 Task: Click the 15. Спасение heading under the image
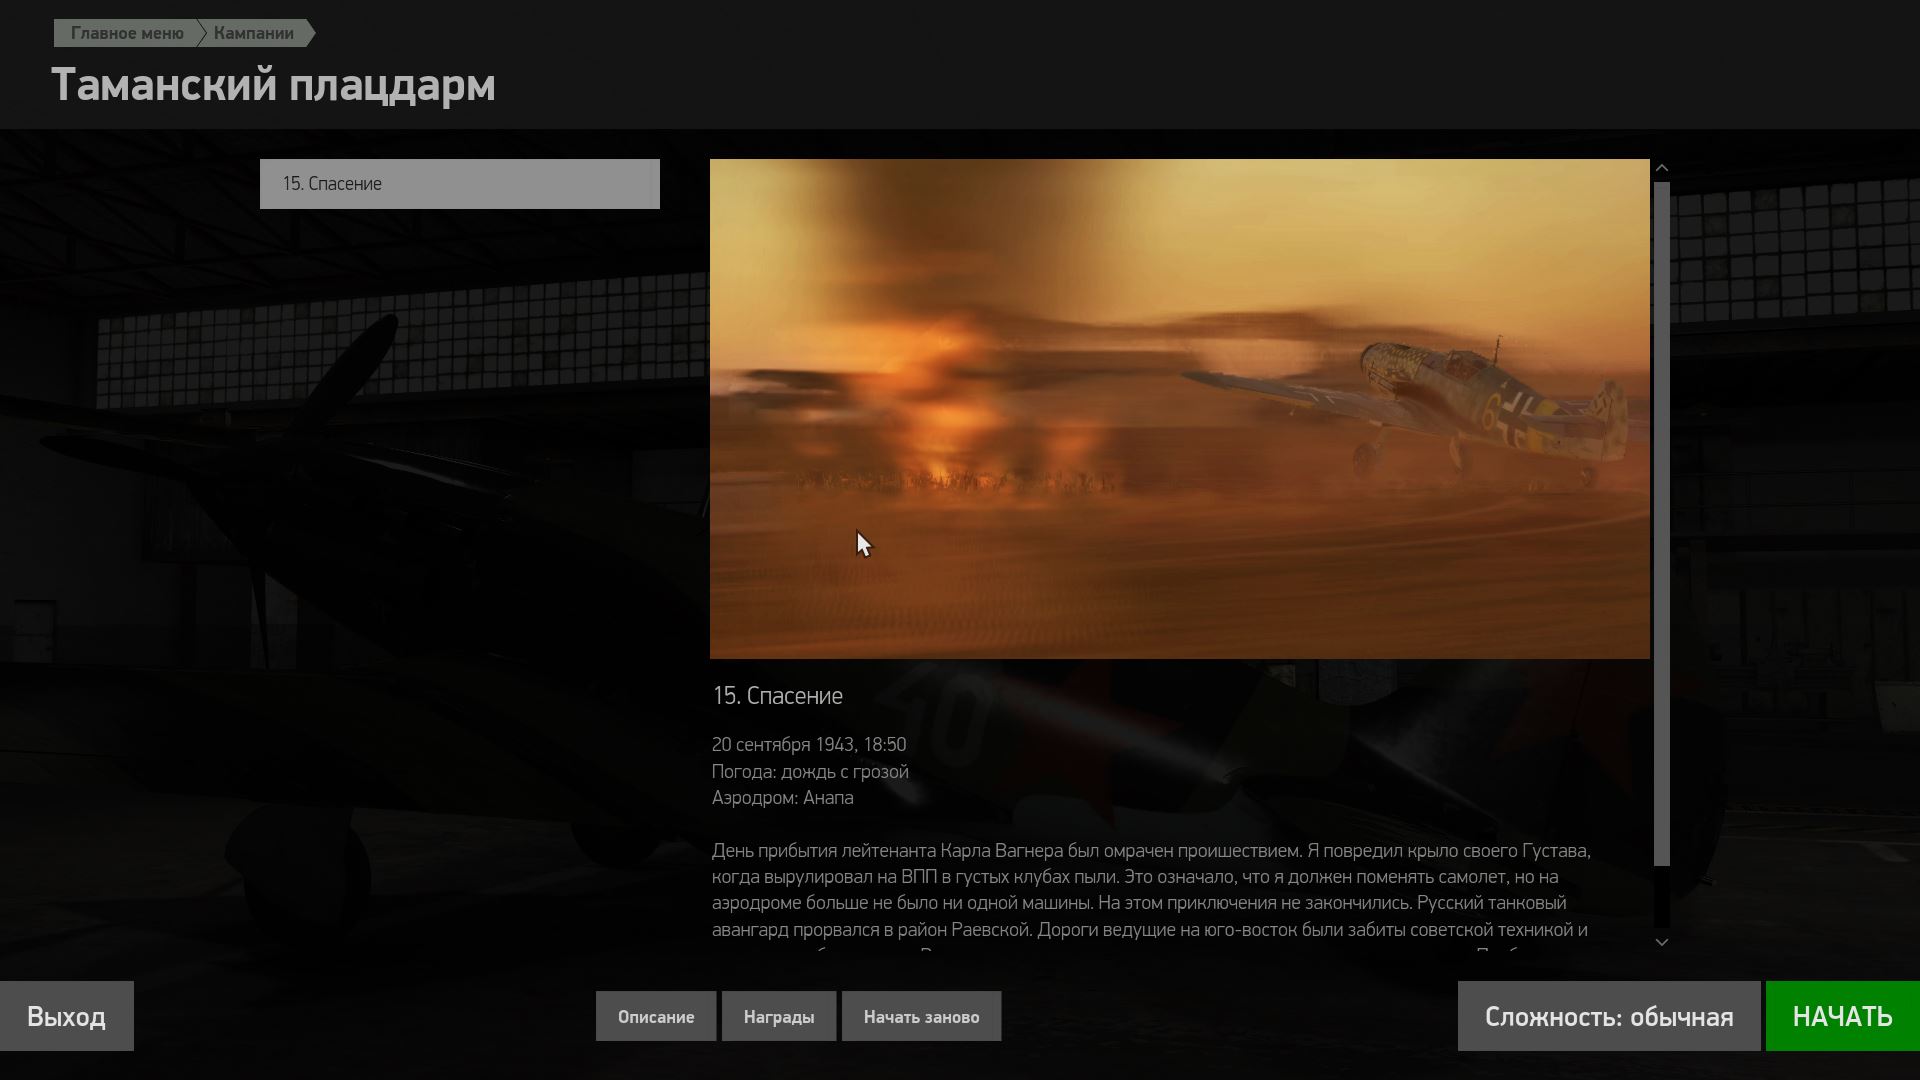click(777, 696)
